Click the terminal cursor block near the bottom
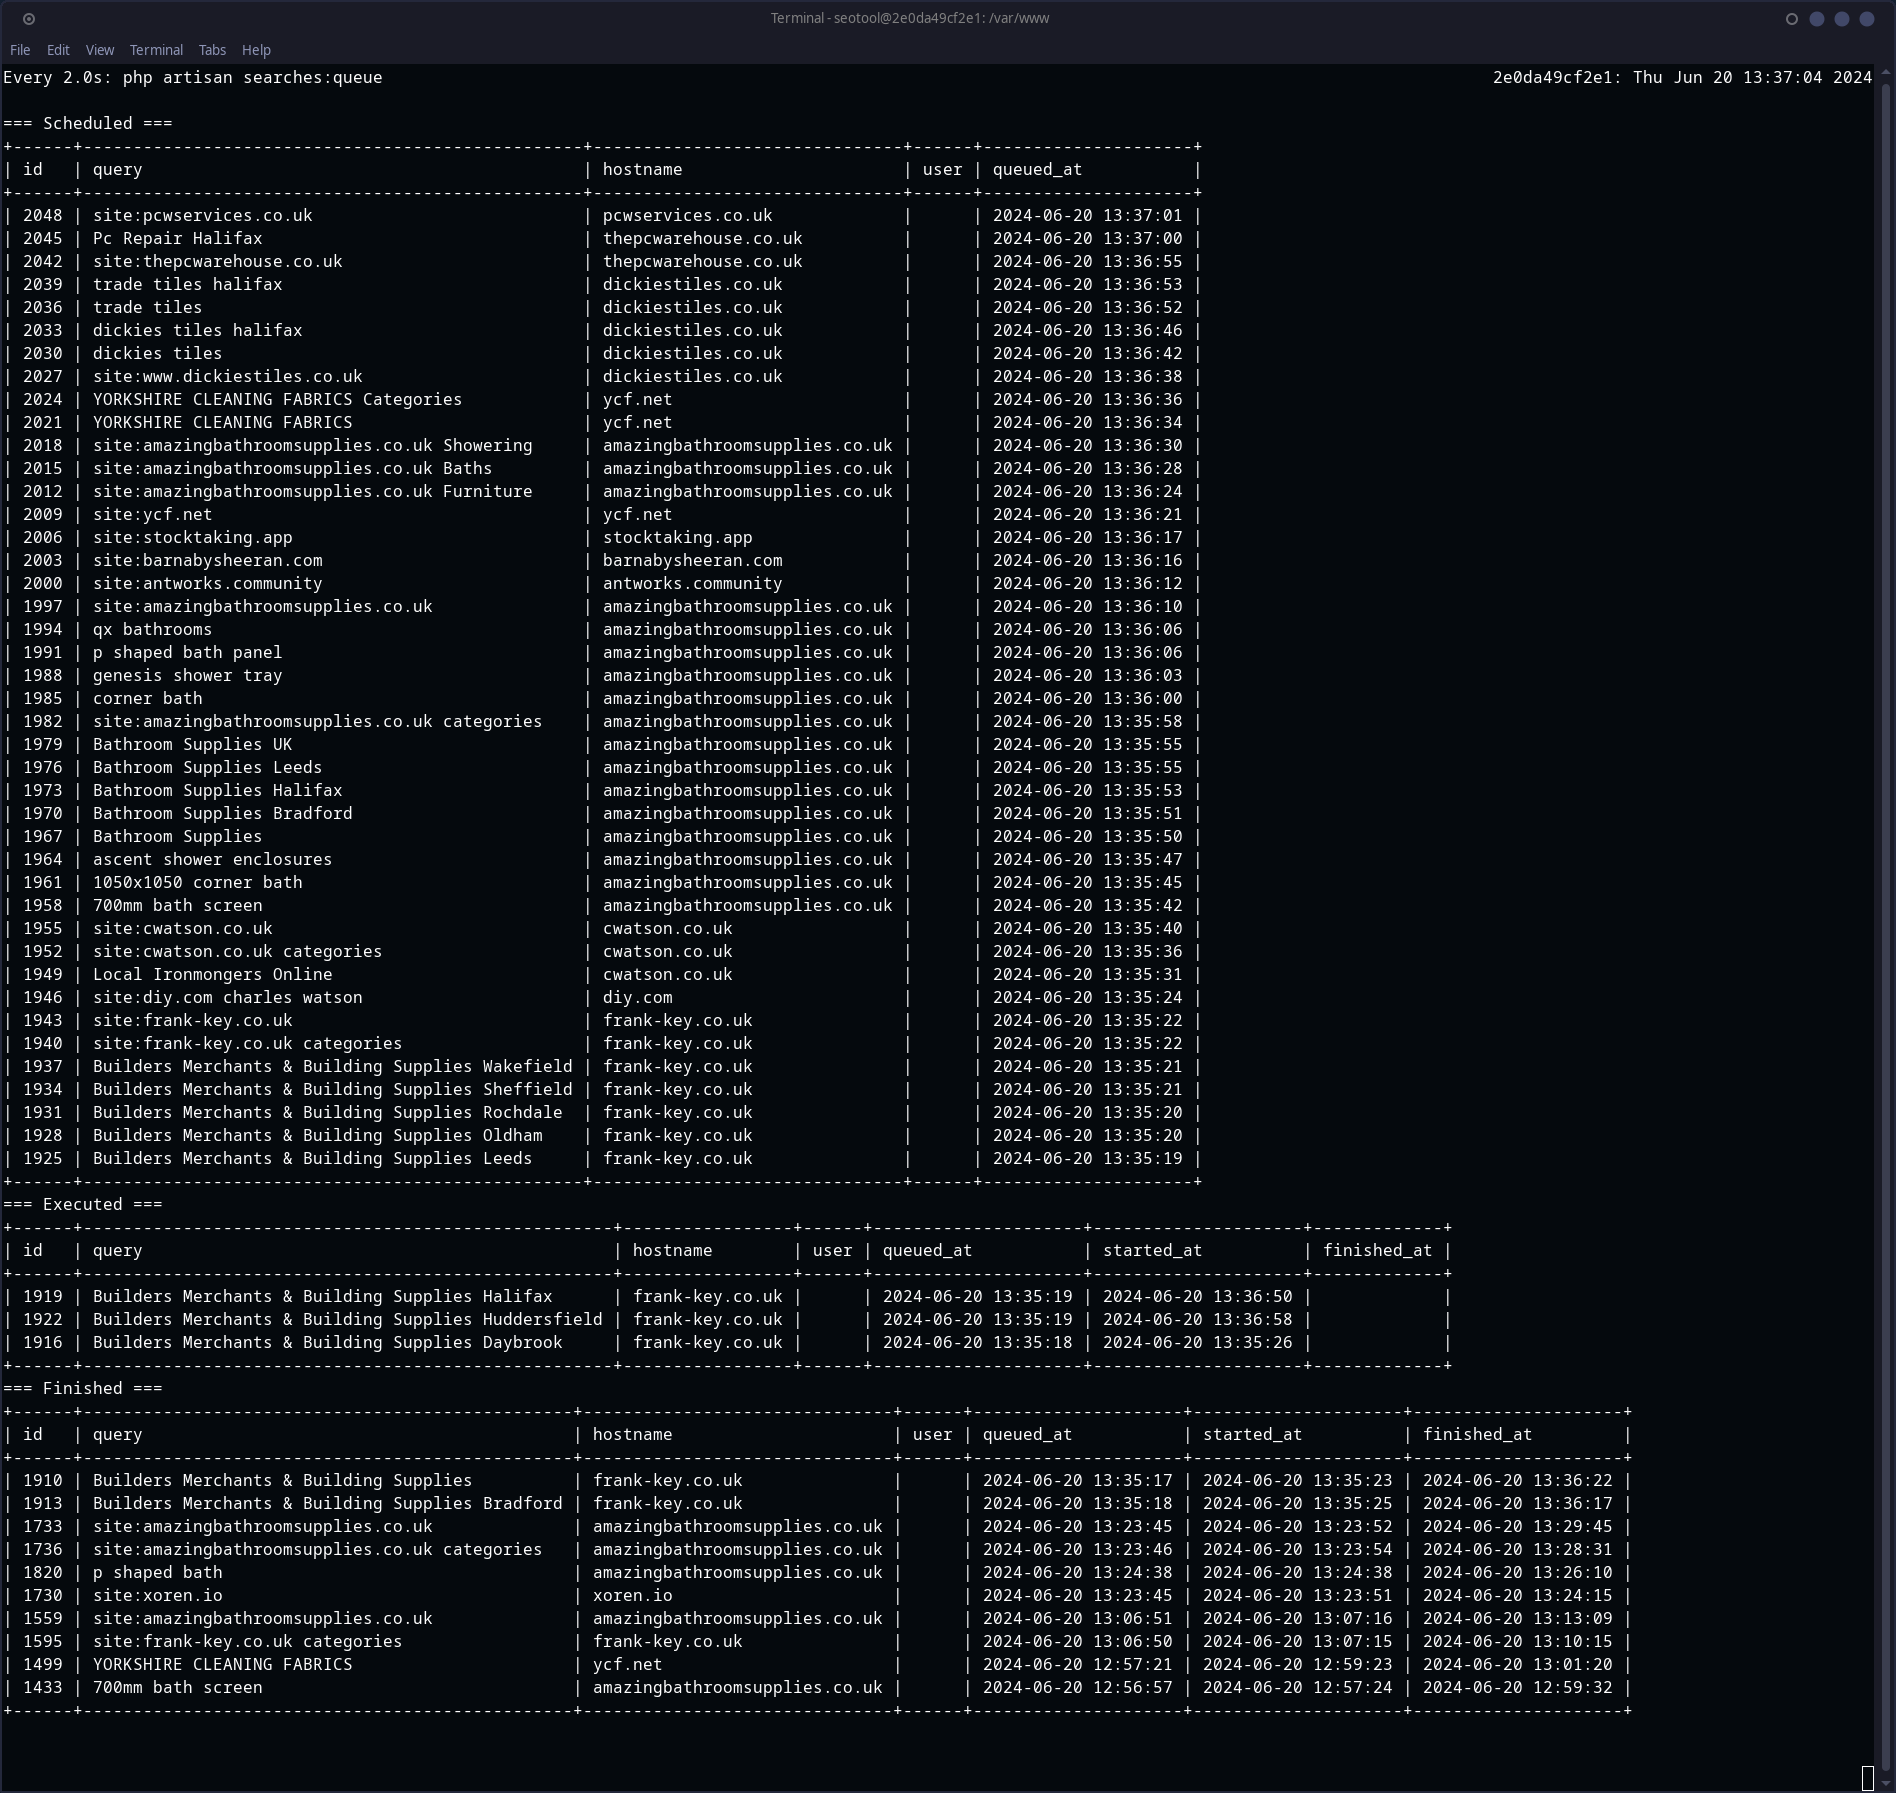The image size is (1896, 1793). click(x=1866, y=1779)
